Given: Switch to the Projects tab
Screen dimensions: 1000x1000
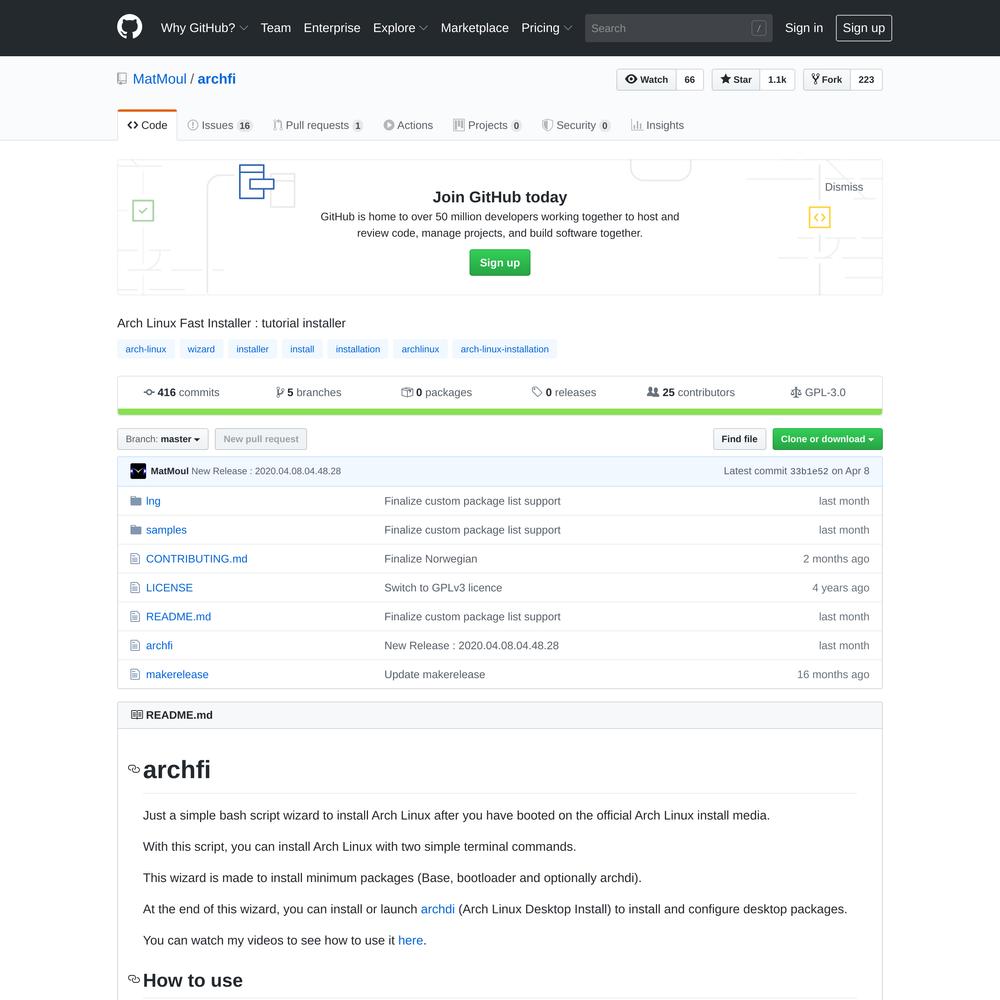Looking at the screenshot, I should click(x=487, y=125).
